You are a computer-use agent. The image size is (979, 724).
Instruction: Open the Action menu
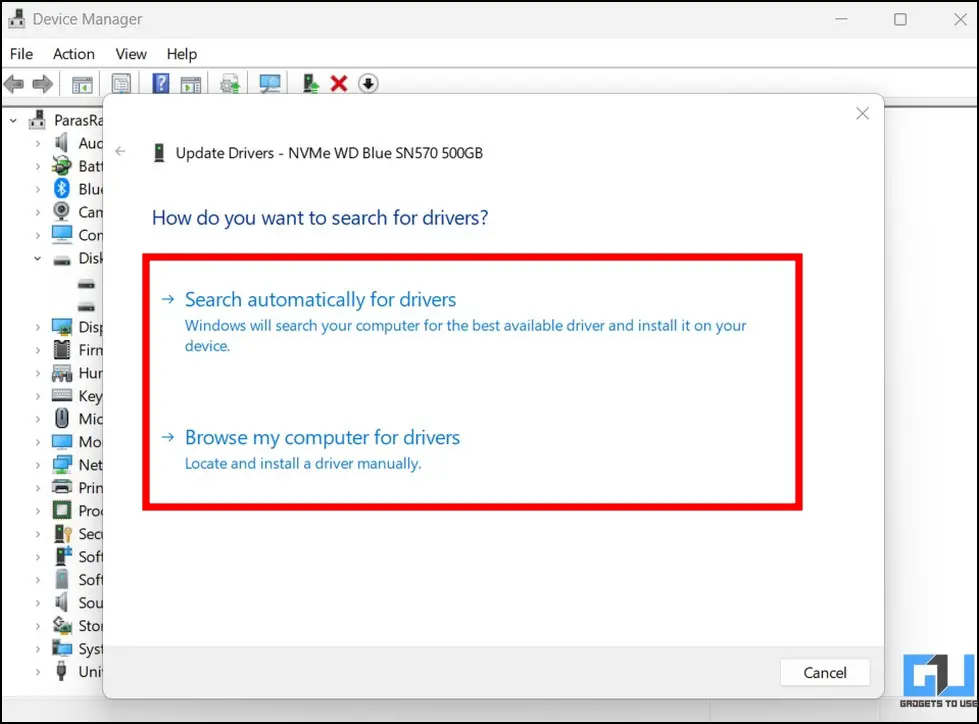pyautogui.click(x=74, y=54)
